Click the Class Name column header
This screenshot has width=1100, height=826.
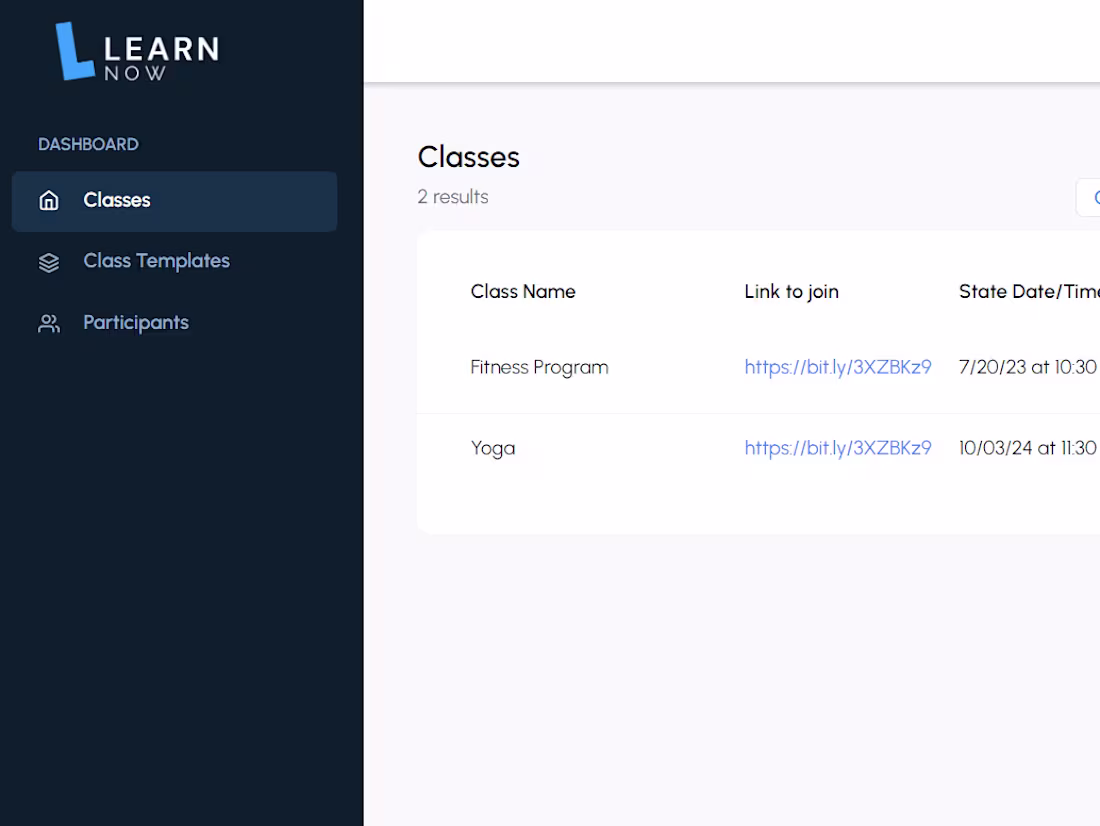(523, 291)
